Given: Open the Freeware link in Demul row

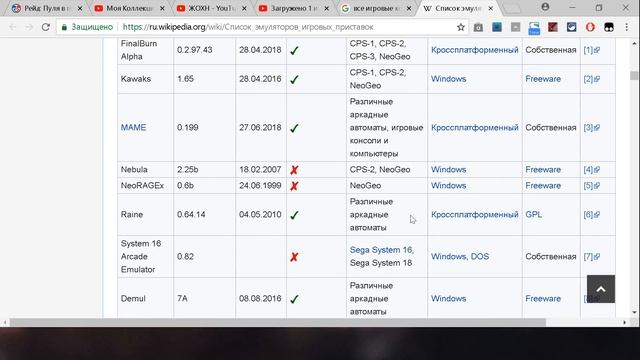Looking at the screenshot, I should (543, 298).
